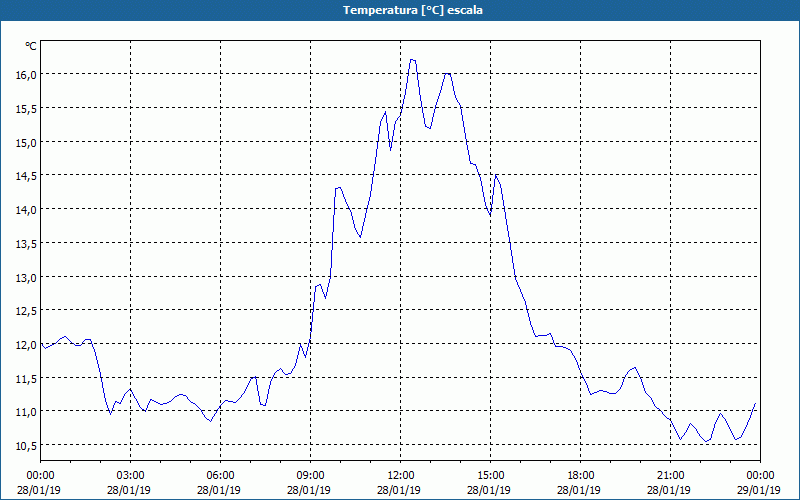Image resolution: width=800 pixels, height=500 pixels.
Task: Select the 14,0 temperature axis value
Action: pos(26,210)
